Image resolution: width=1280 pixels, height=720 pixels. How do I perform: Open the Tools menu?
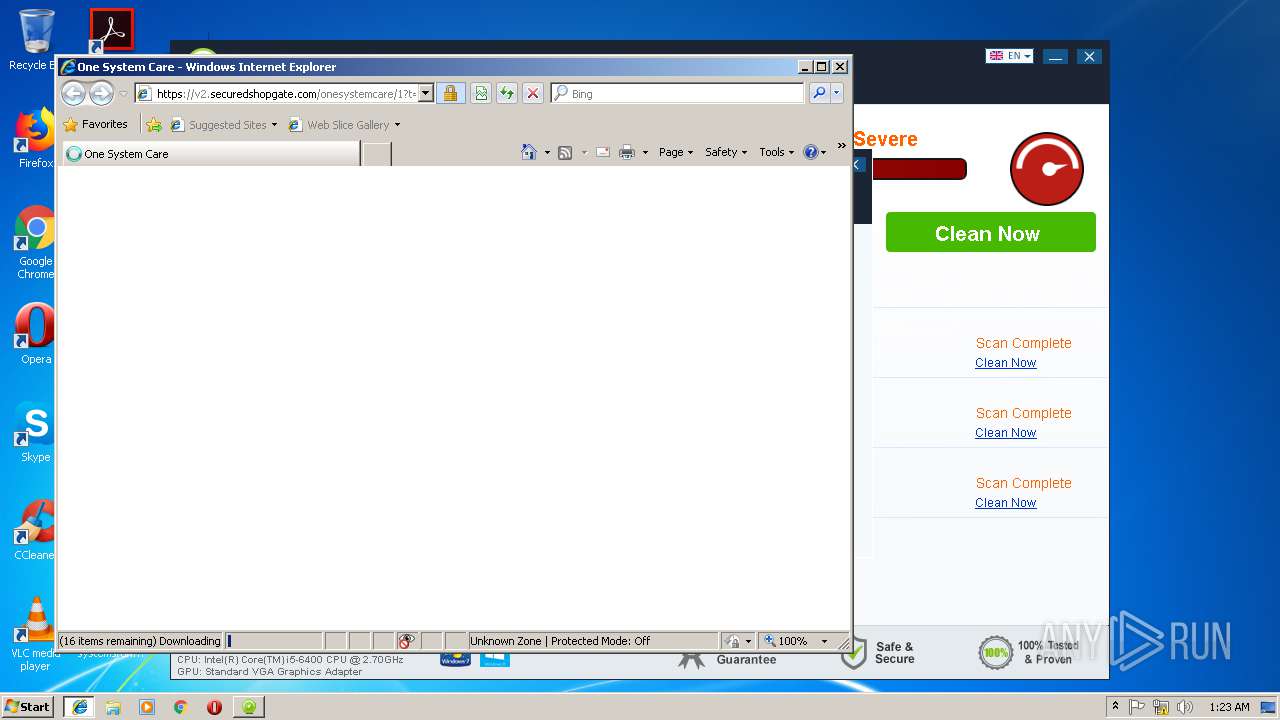[x=777, y=152]
